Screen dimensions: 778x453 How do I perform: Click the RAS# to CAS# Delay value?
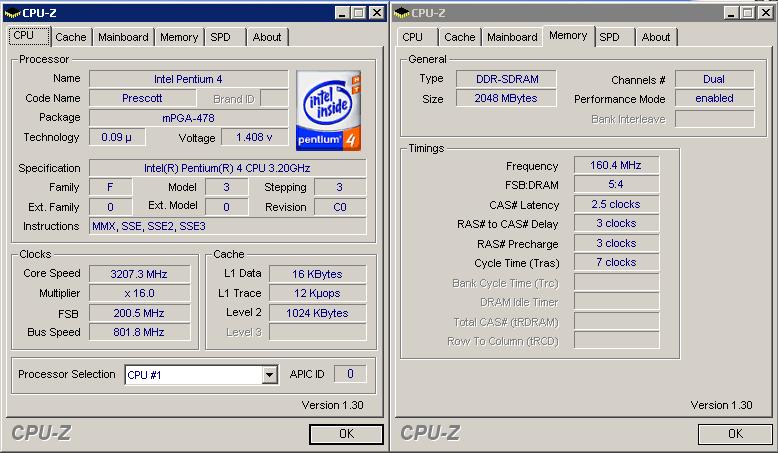point(616,223)
